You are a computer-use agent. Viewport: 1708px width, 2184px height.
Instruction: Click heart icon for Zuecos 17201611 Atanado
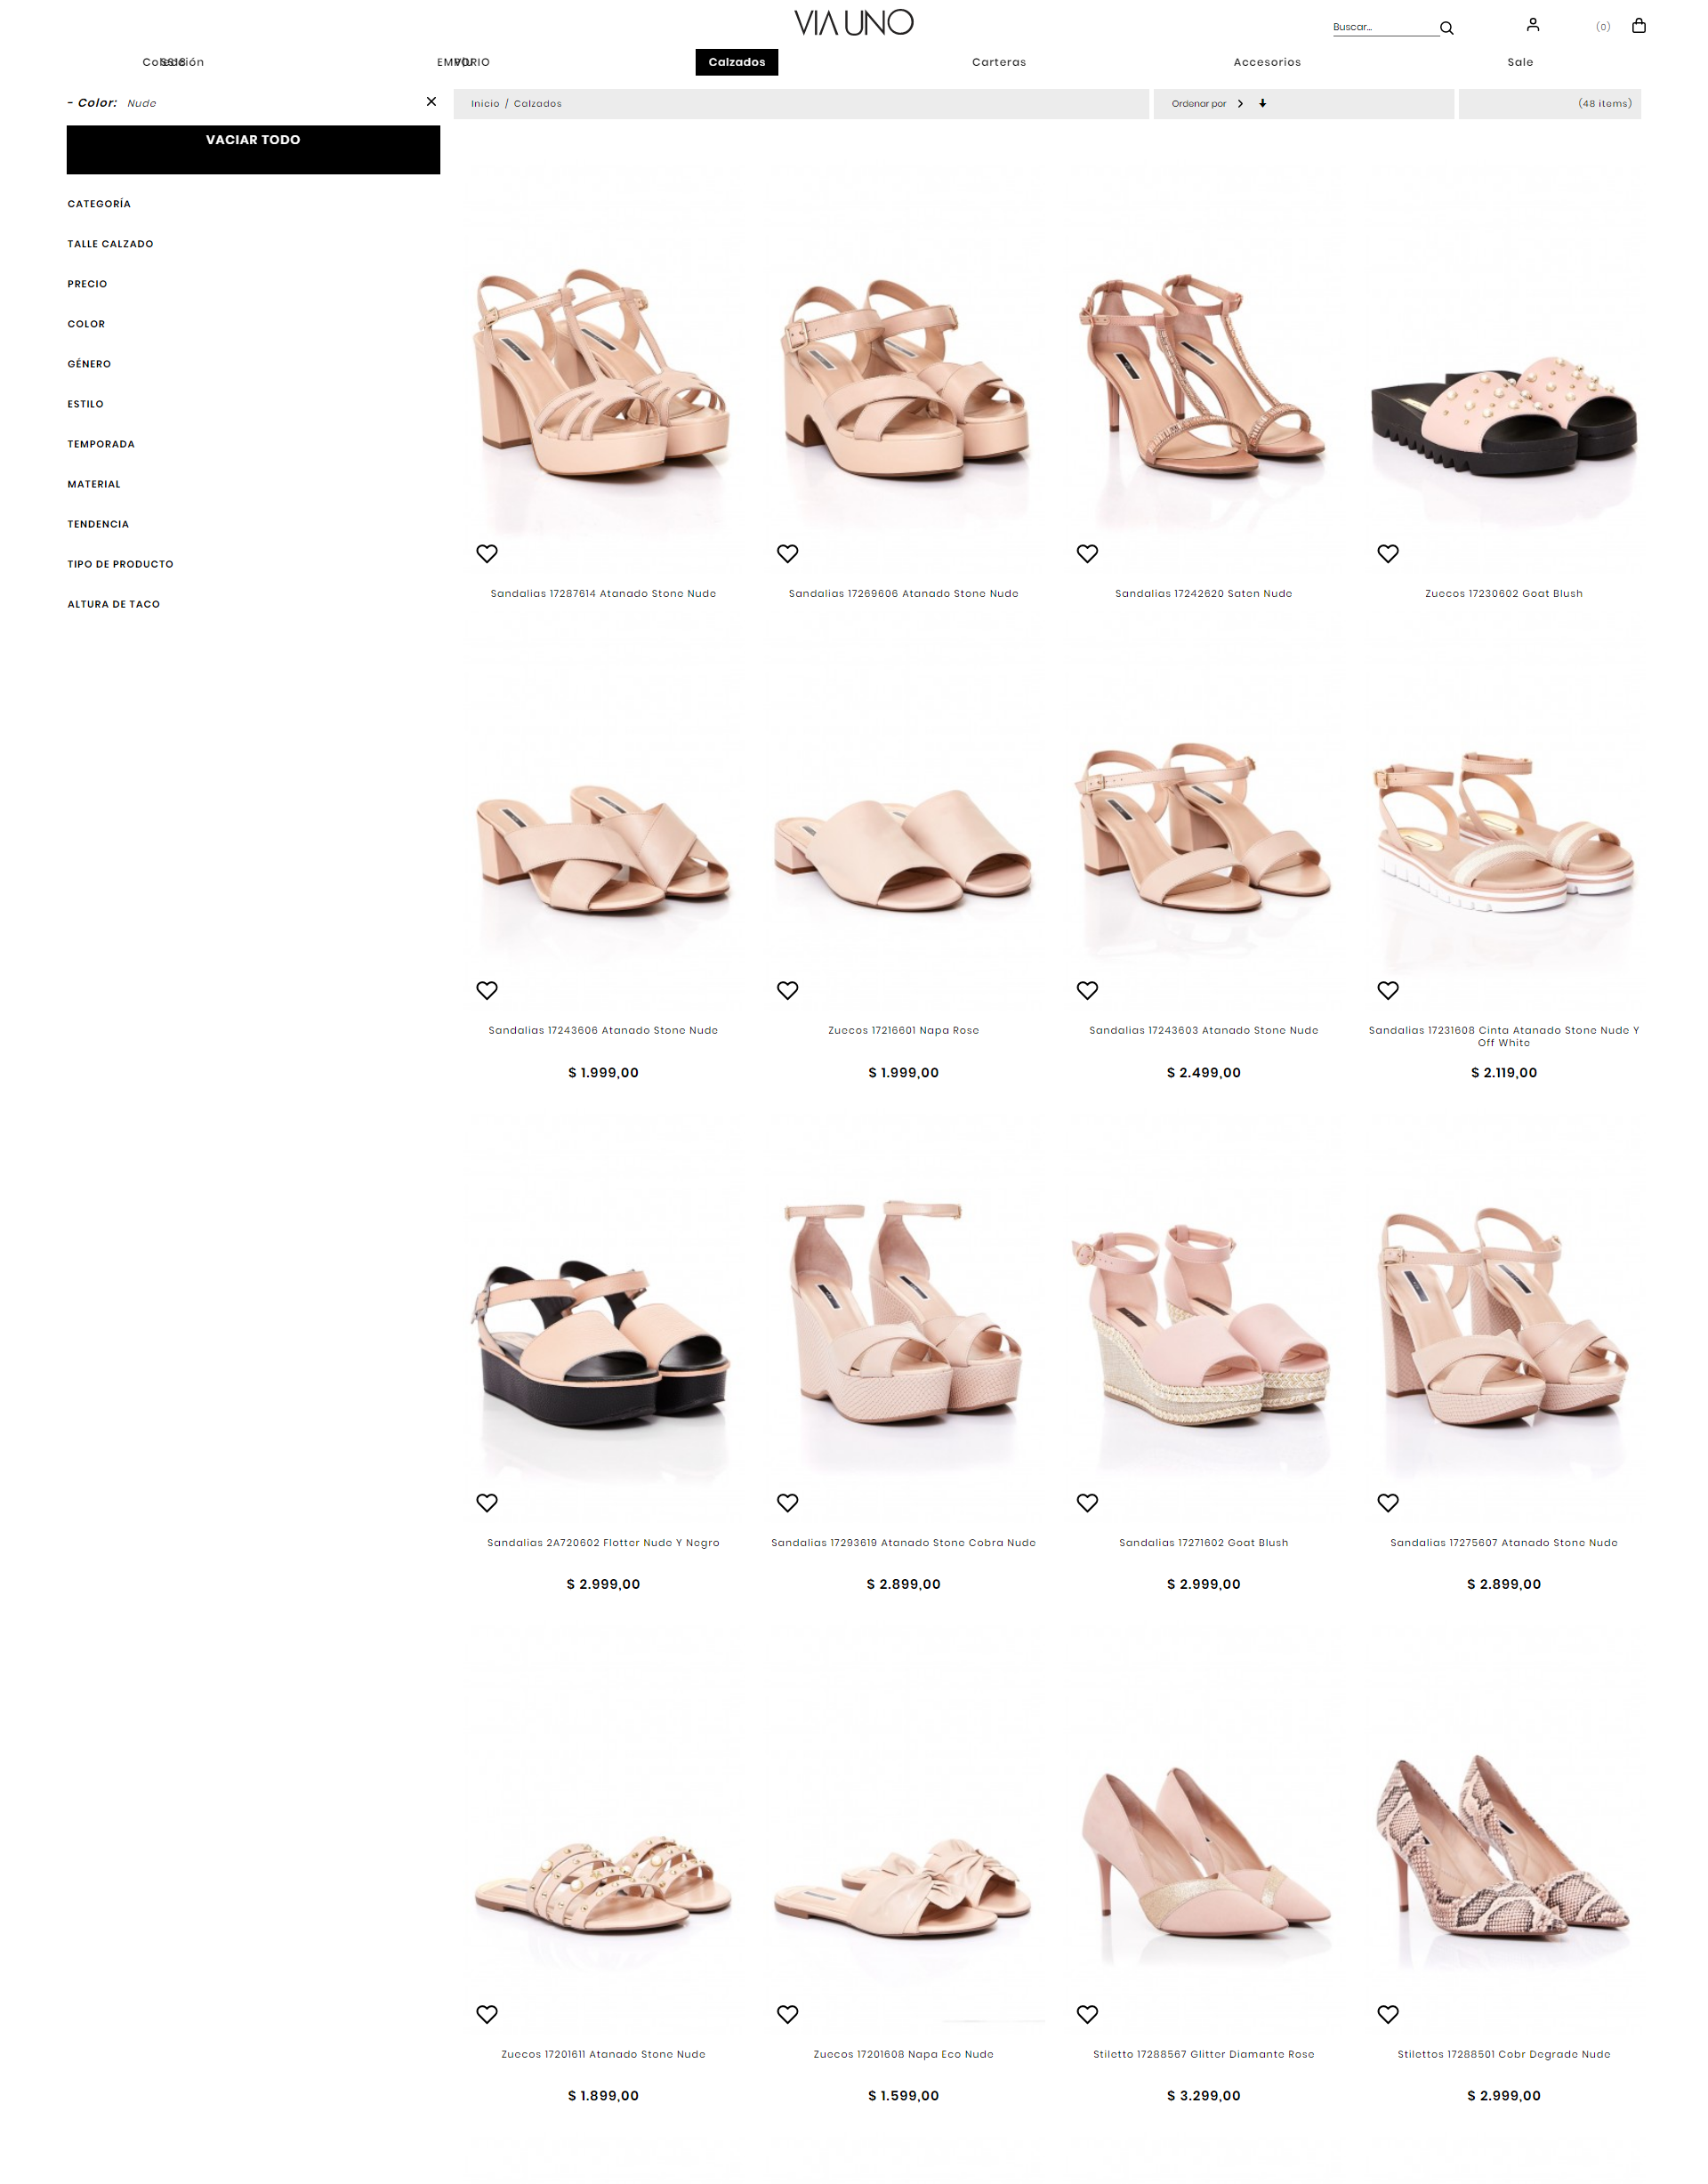click(487, 2014)
